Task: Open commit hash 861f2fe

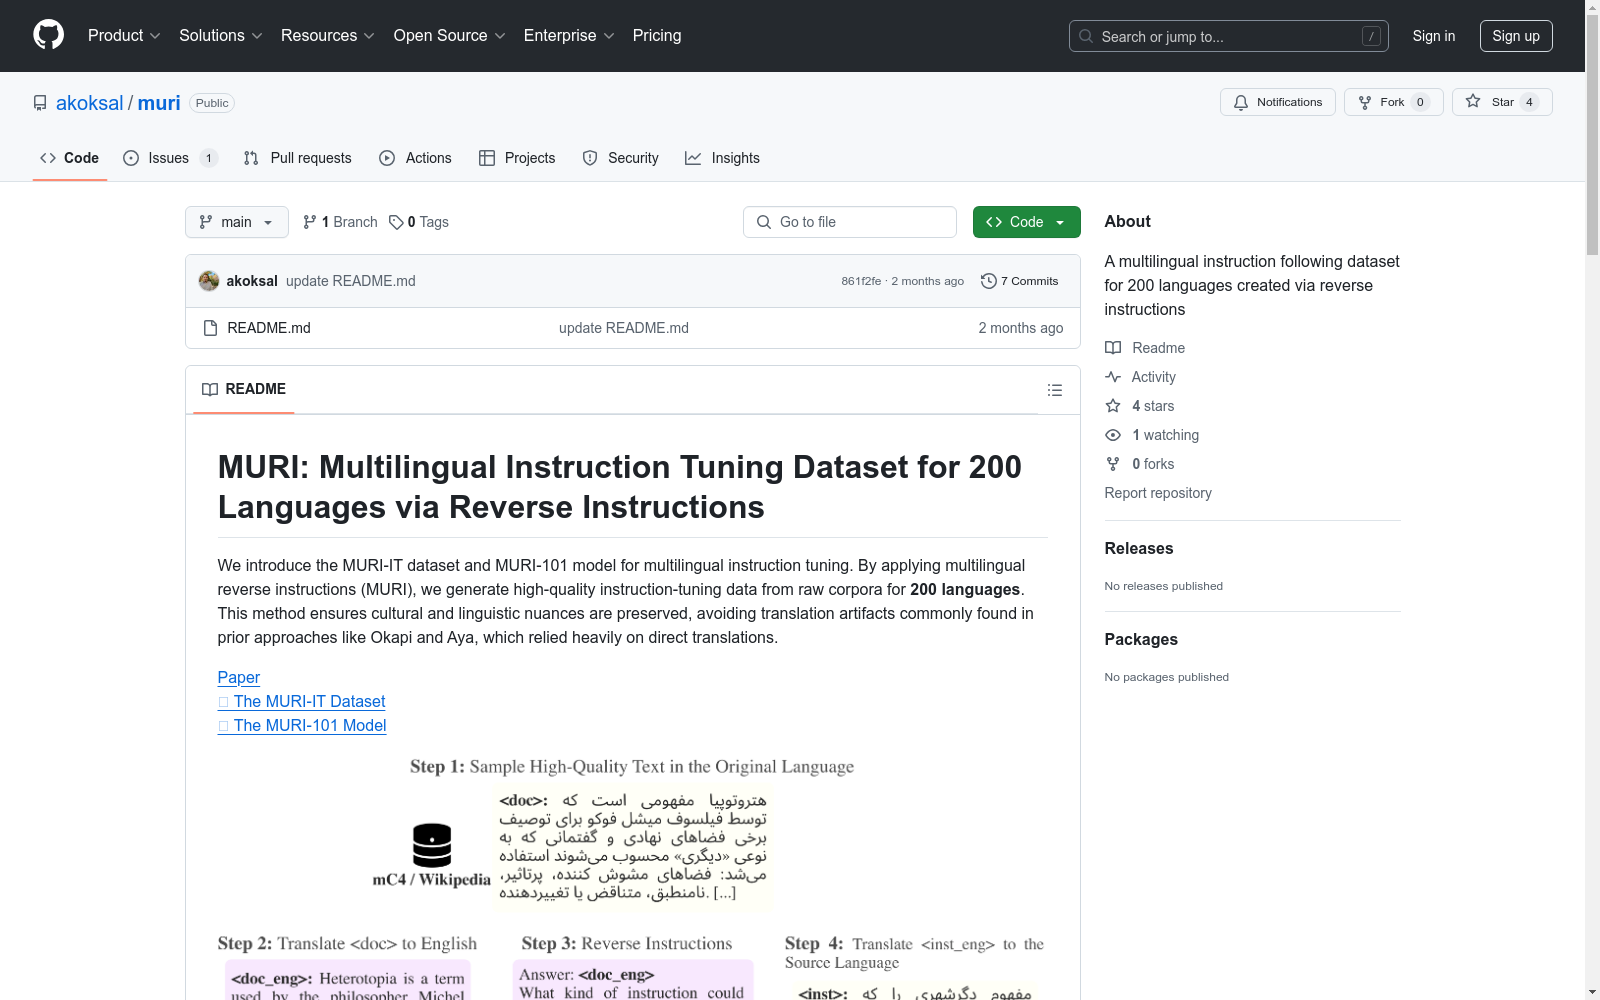Action: coord(861,281)
